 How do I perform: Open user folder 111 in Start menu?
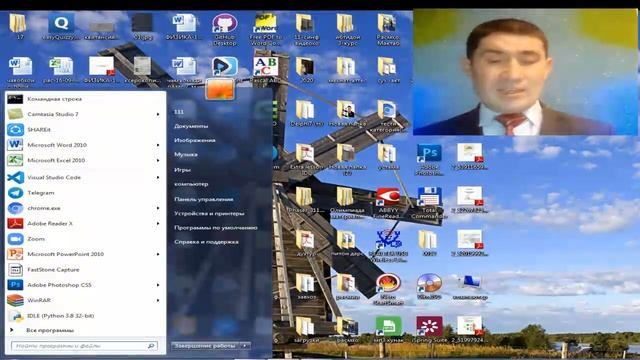(x=179, y=112)
